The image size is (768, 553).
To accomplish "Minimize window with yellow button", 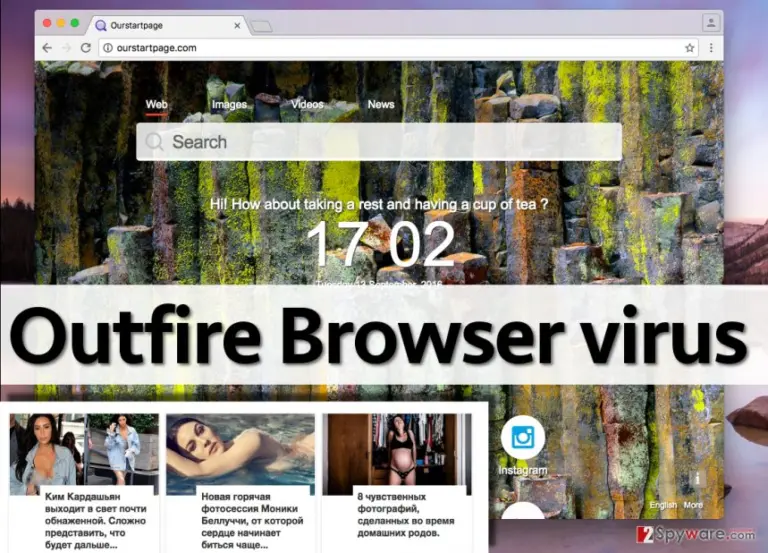I will [x=61, y=23].
